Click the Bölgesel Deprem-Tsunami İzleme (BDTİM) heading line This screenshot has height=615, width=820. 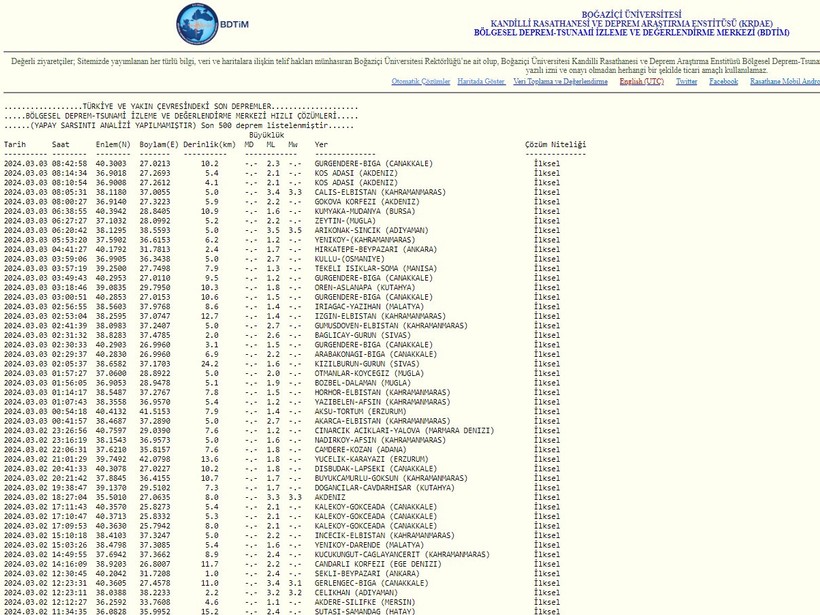tap(632, 32)
